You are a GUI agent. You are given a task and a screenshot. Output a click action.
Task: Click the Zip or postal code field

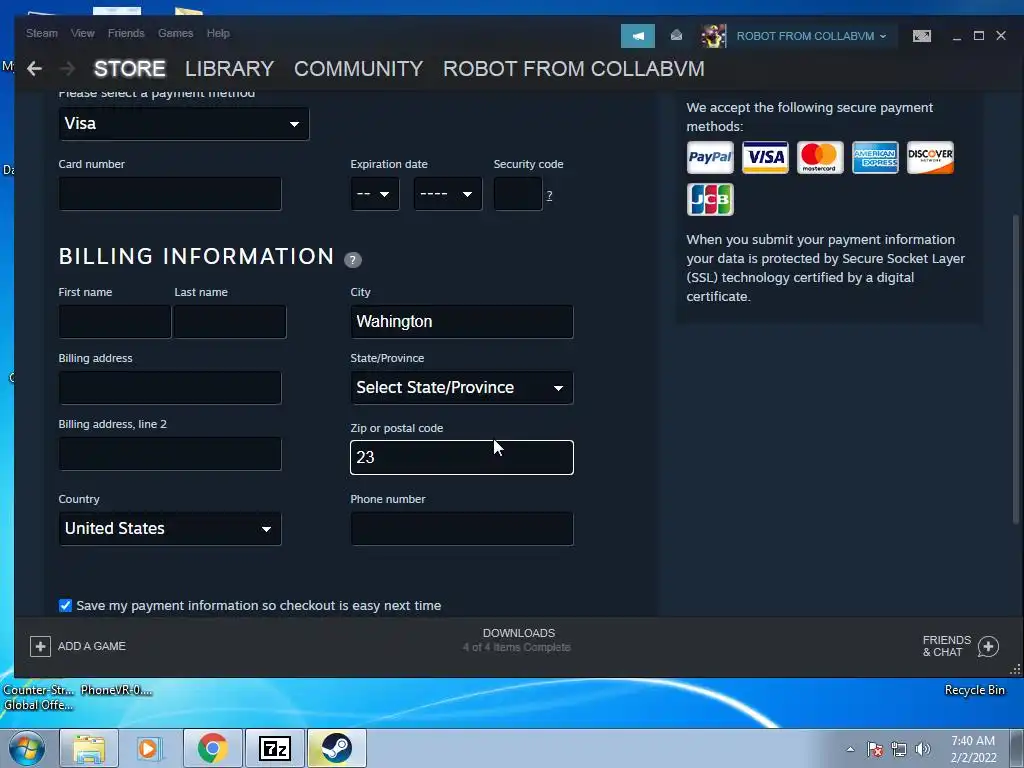(x=462, y=458)
